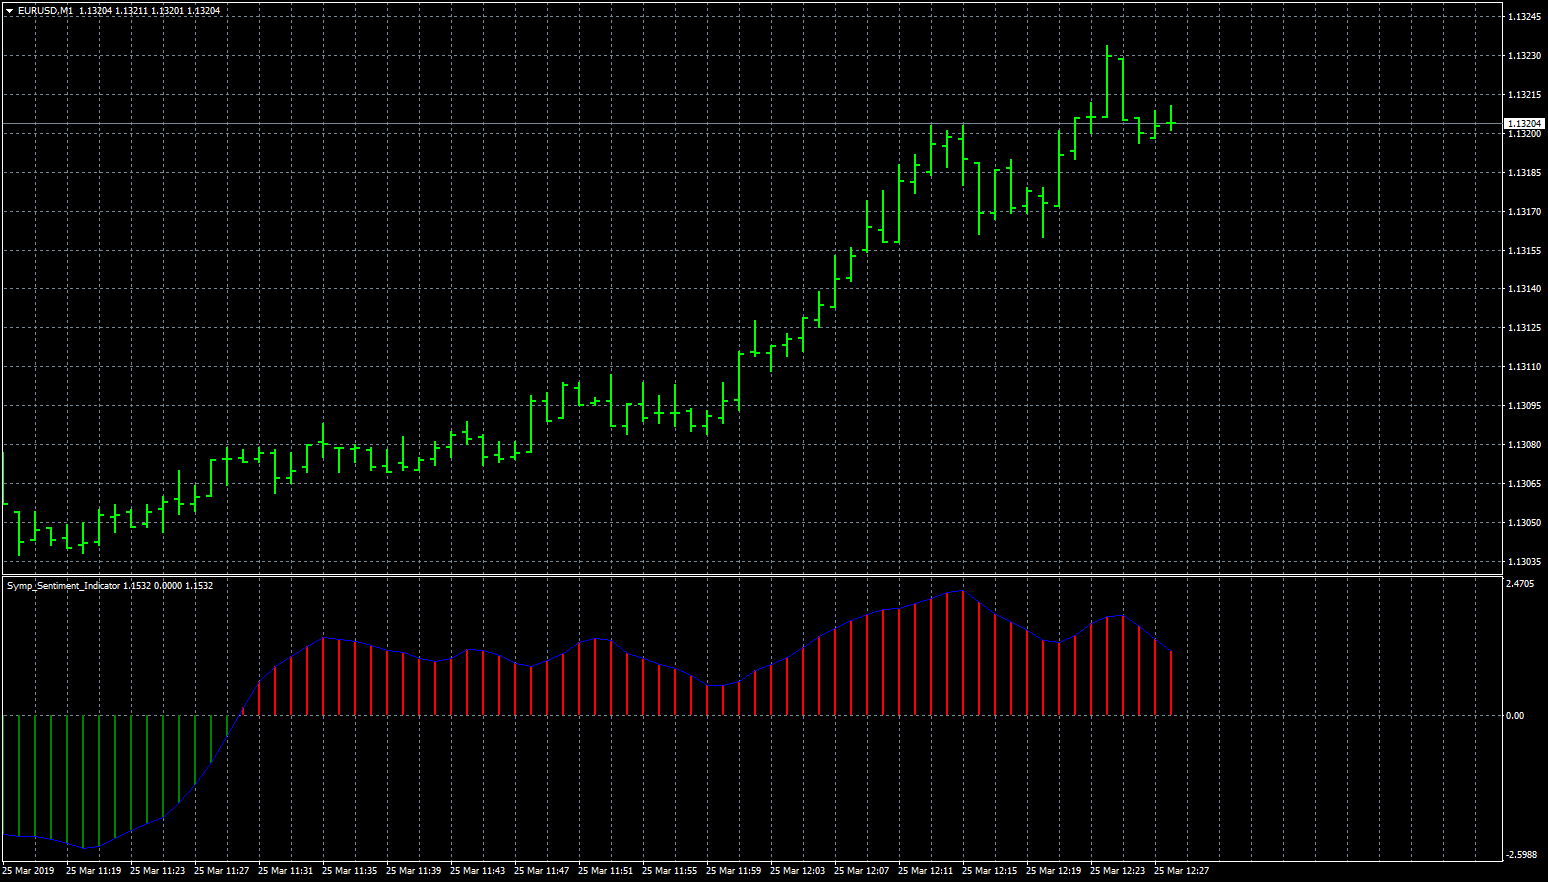Click time axis label 25 Mar 11:27

222,871
